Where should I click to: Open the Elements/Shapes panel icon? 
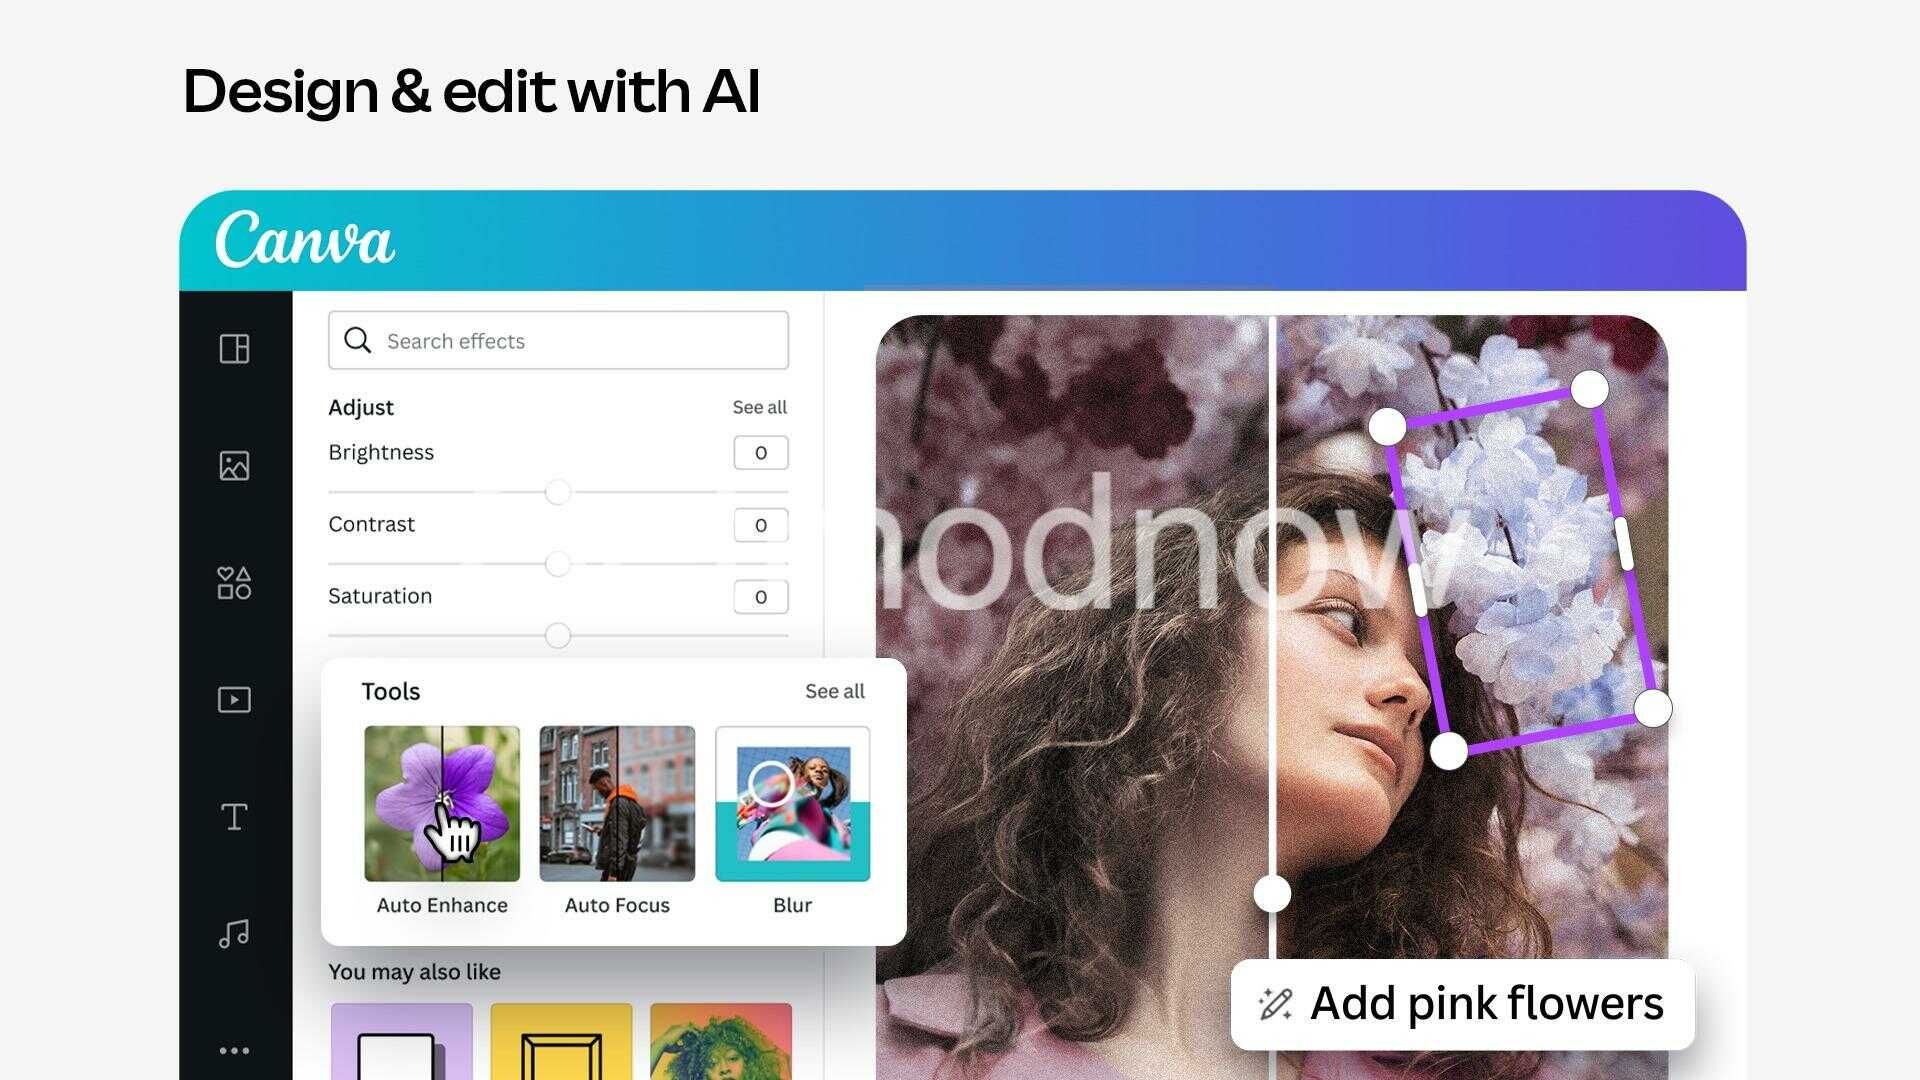coord(233,582)
